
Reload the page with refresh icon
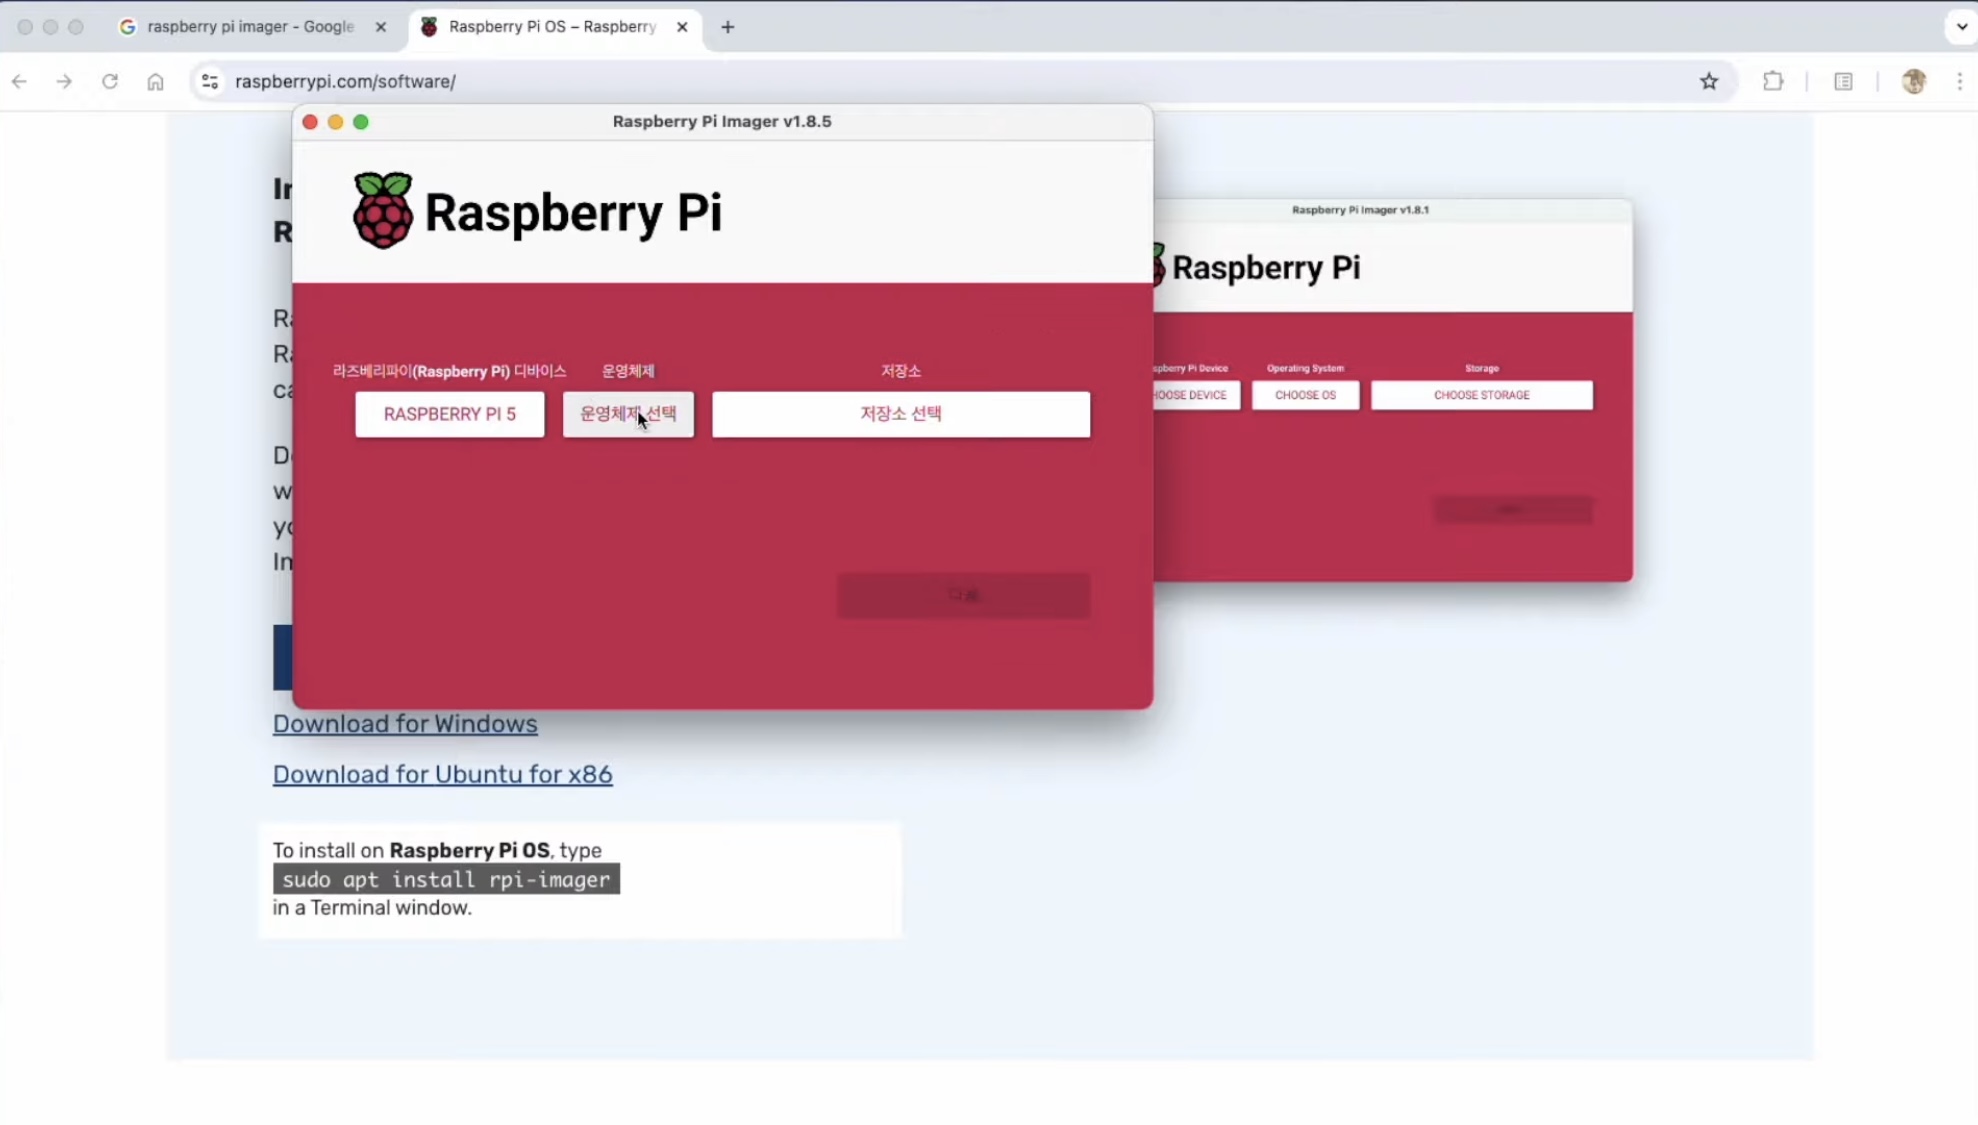110,82
